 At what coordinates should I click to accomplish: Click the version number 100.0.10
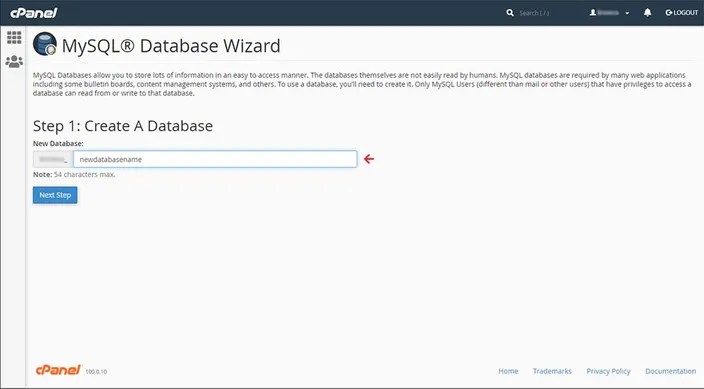(x=96, y=371)
